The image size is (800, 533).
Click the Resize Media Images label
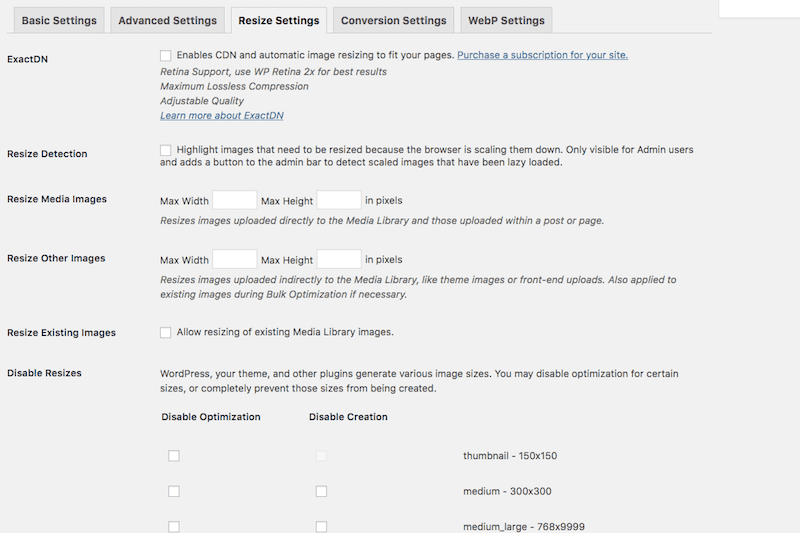pos(57,199)
